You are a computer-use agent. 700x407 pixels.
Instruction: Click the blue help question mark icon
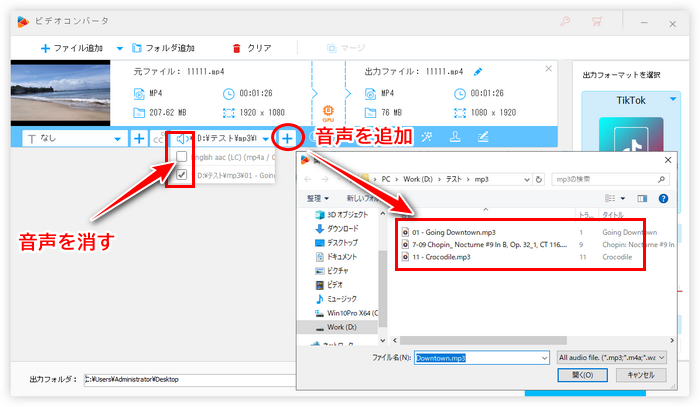[x=663, y=199]
